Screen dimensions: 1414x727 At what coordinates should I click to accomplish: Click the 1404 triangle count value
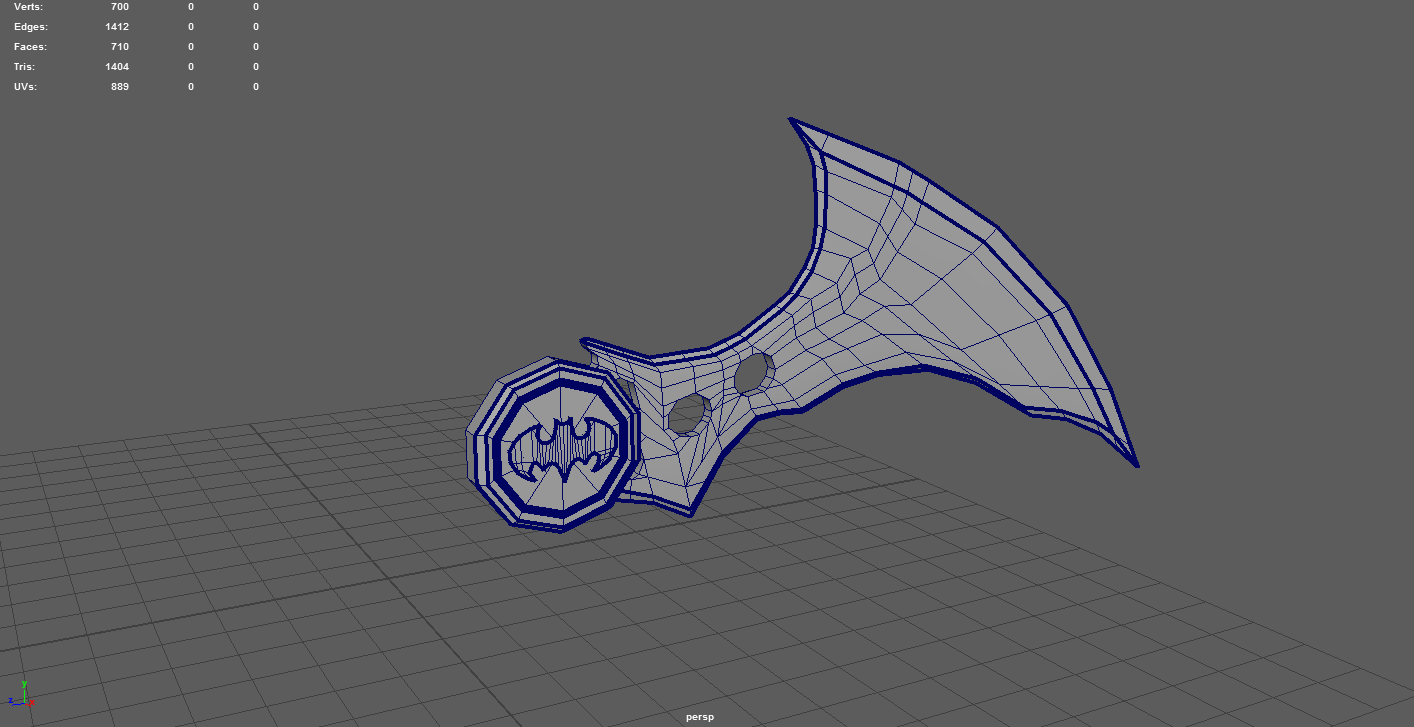tap(117, 67)
